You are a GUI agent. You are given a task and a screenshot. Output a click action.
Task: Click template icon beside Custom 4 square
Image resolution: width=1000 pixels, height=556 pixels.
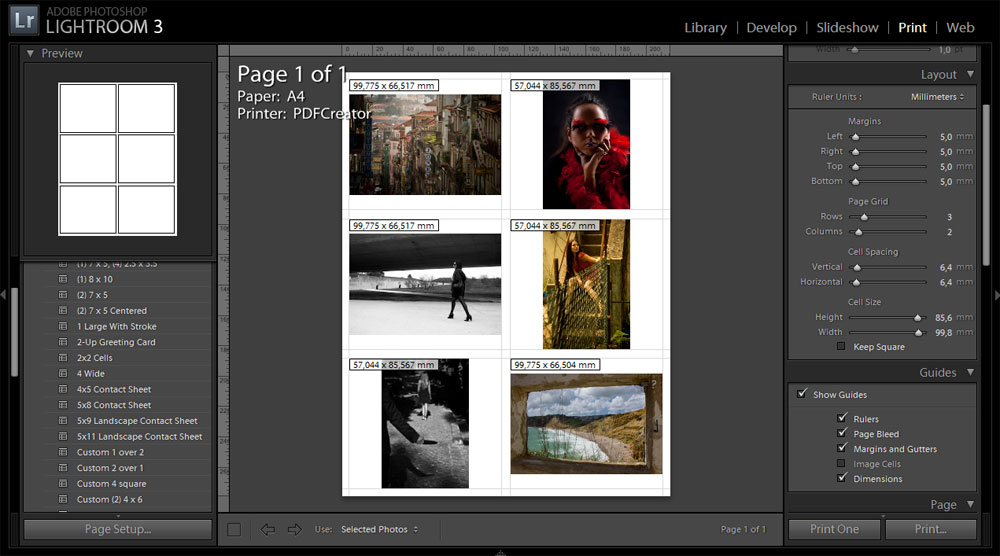pyautogui.click(x=63, y=483)
